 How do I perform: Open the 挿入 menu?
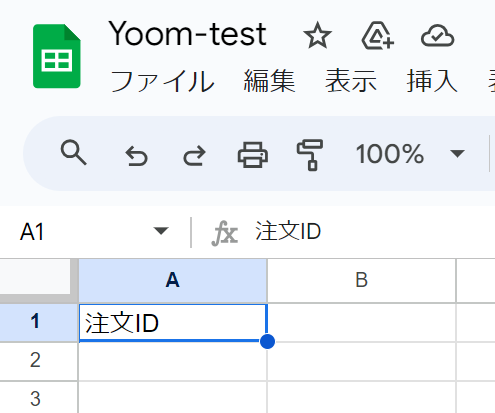point(432,81)
